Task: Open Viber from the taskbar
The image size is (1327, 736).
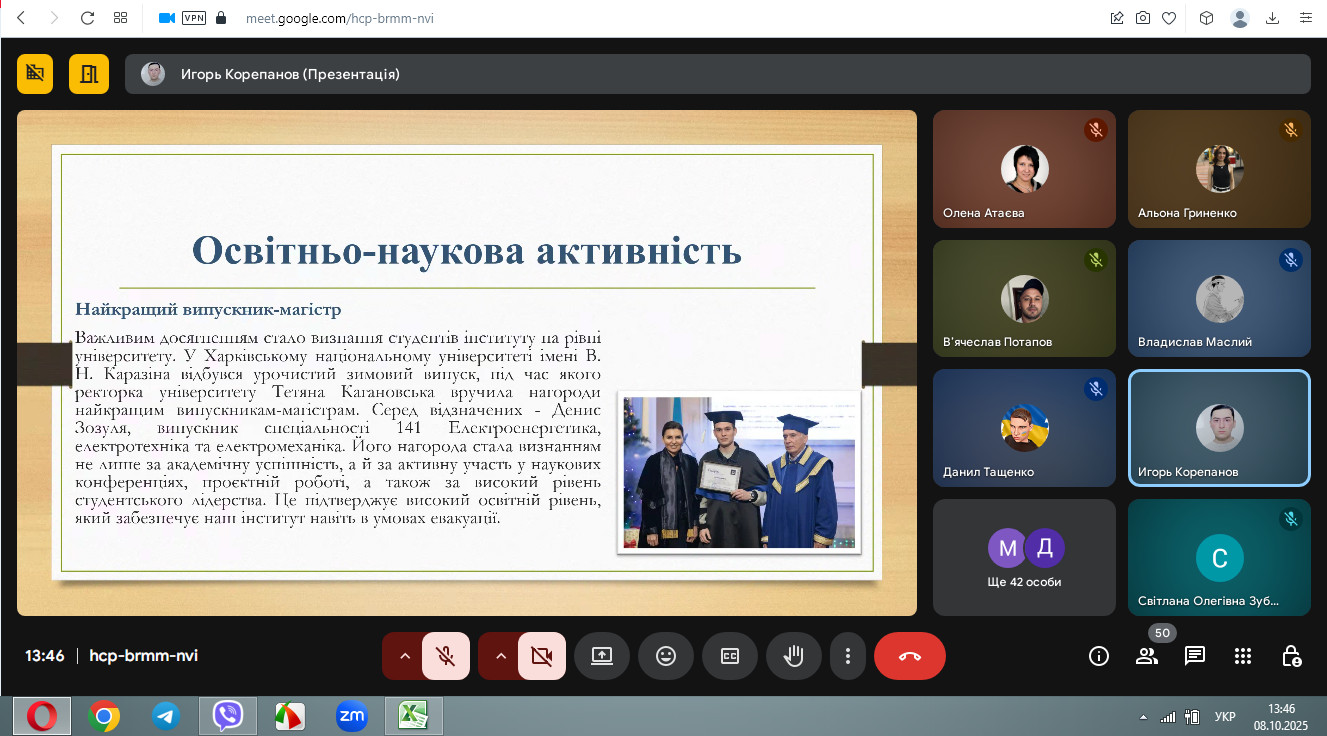Action: (228, 715)
